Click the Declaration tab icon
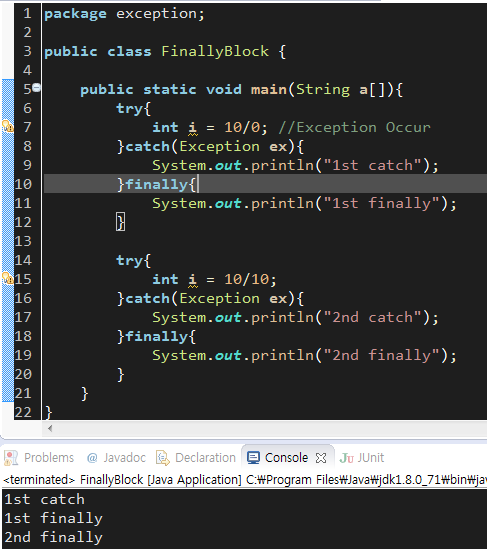Image resolution: width=487 pixels, height=549 pixels. 163,458
